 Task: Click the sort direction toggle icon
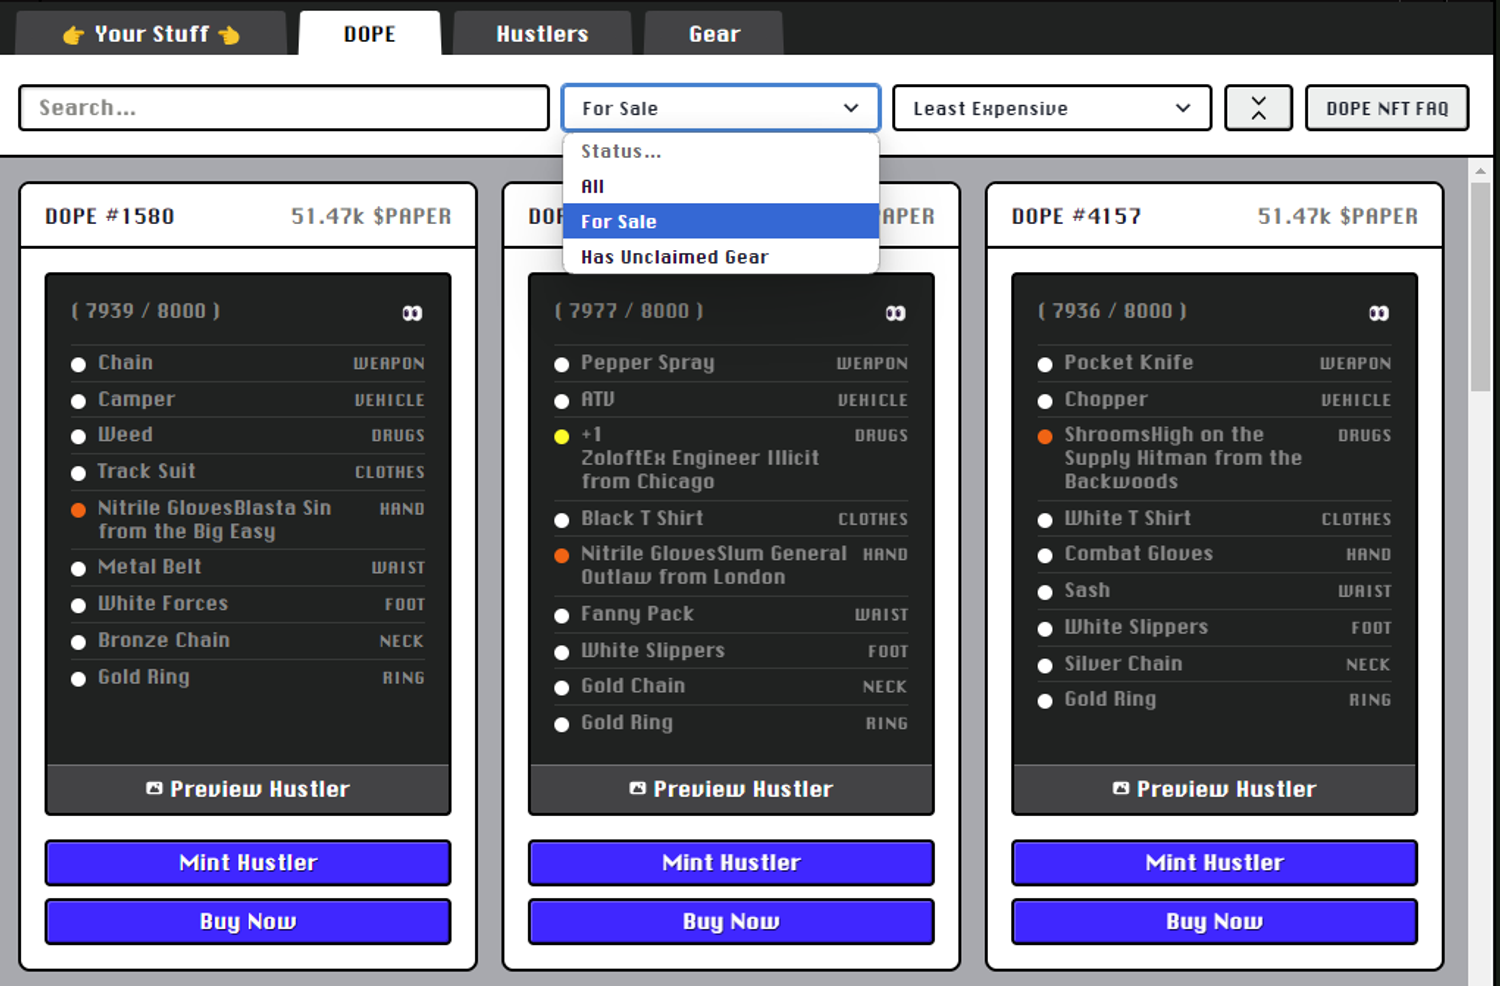[1258, 108]
